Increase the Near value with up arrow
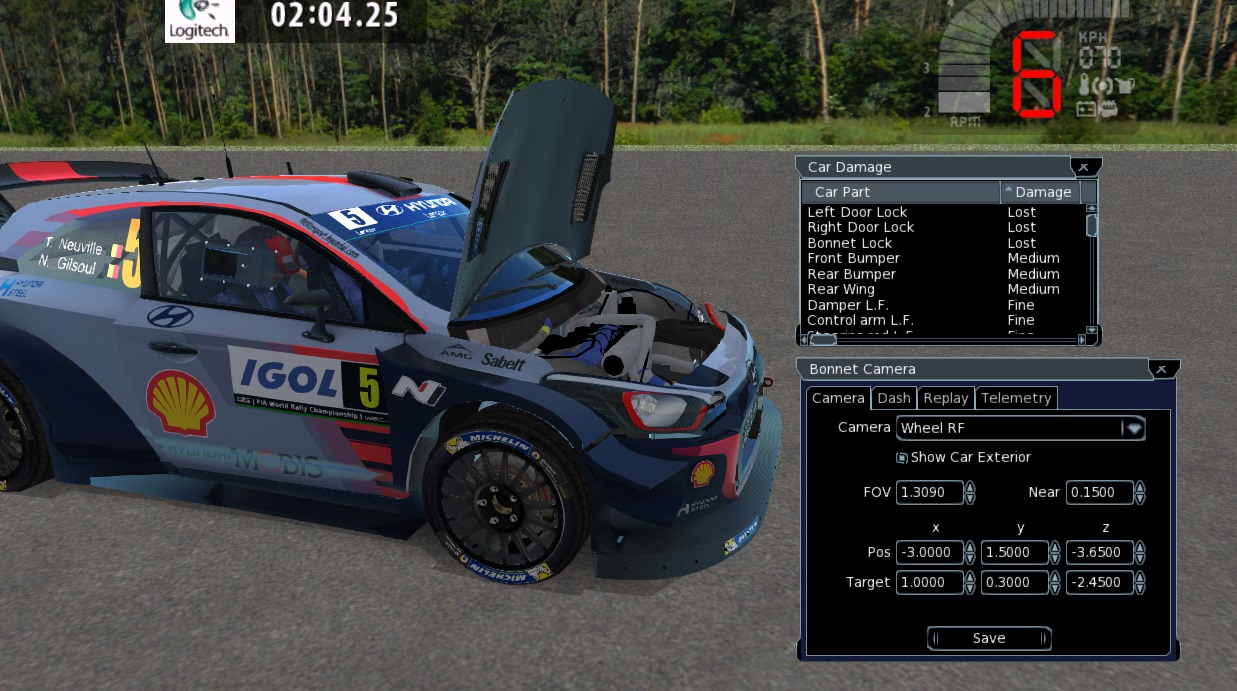Image resolution: width=1237 pixels, height=691 pixels. [1140, 487]
